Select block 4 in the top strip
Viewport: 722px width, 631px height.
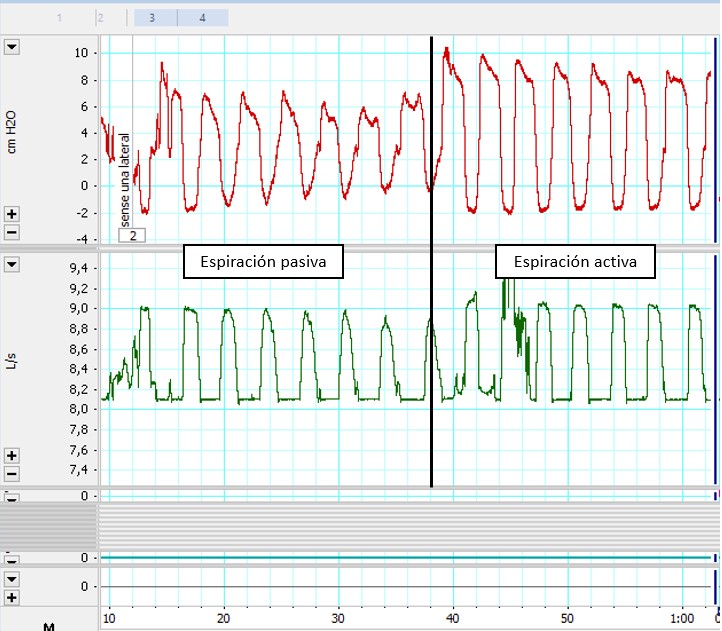(202, 18)
